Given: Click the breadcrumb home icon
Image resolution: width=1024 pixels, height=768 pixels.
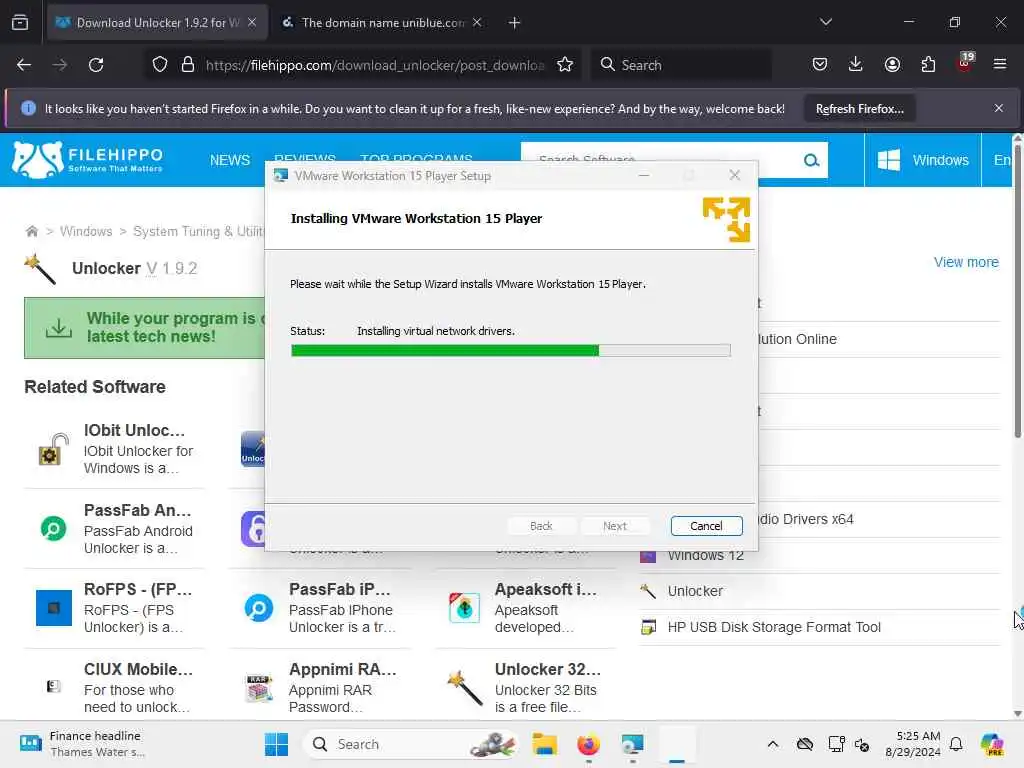Looking at the screenshot, I should point(31,231).
